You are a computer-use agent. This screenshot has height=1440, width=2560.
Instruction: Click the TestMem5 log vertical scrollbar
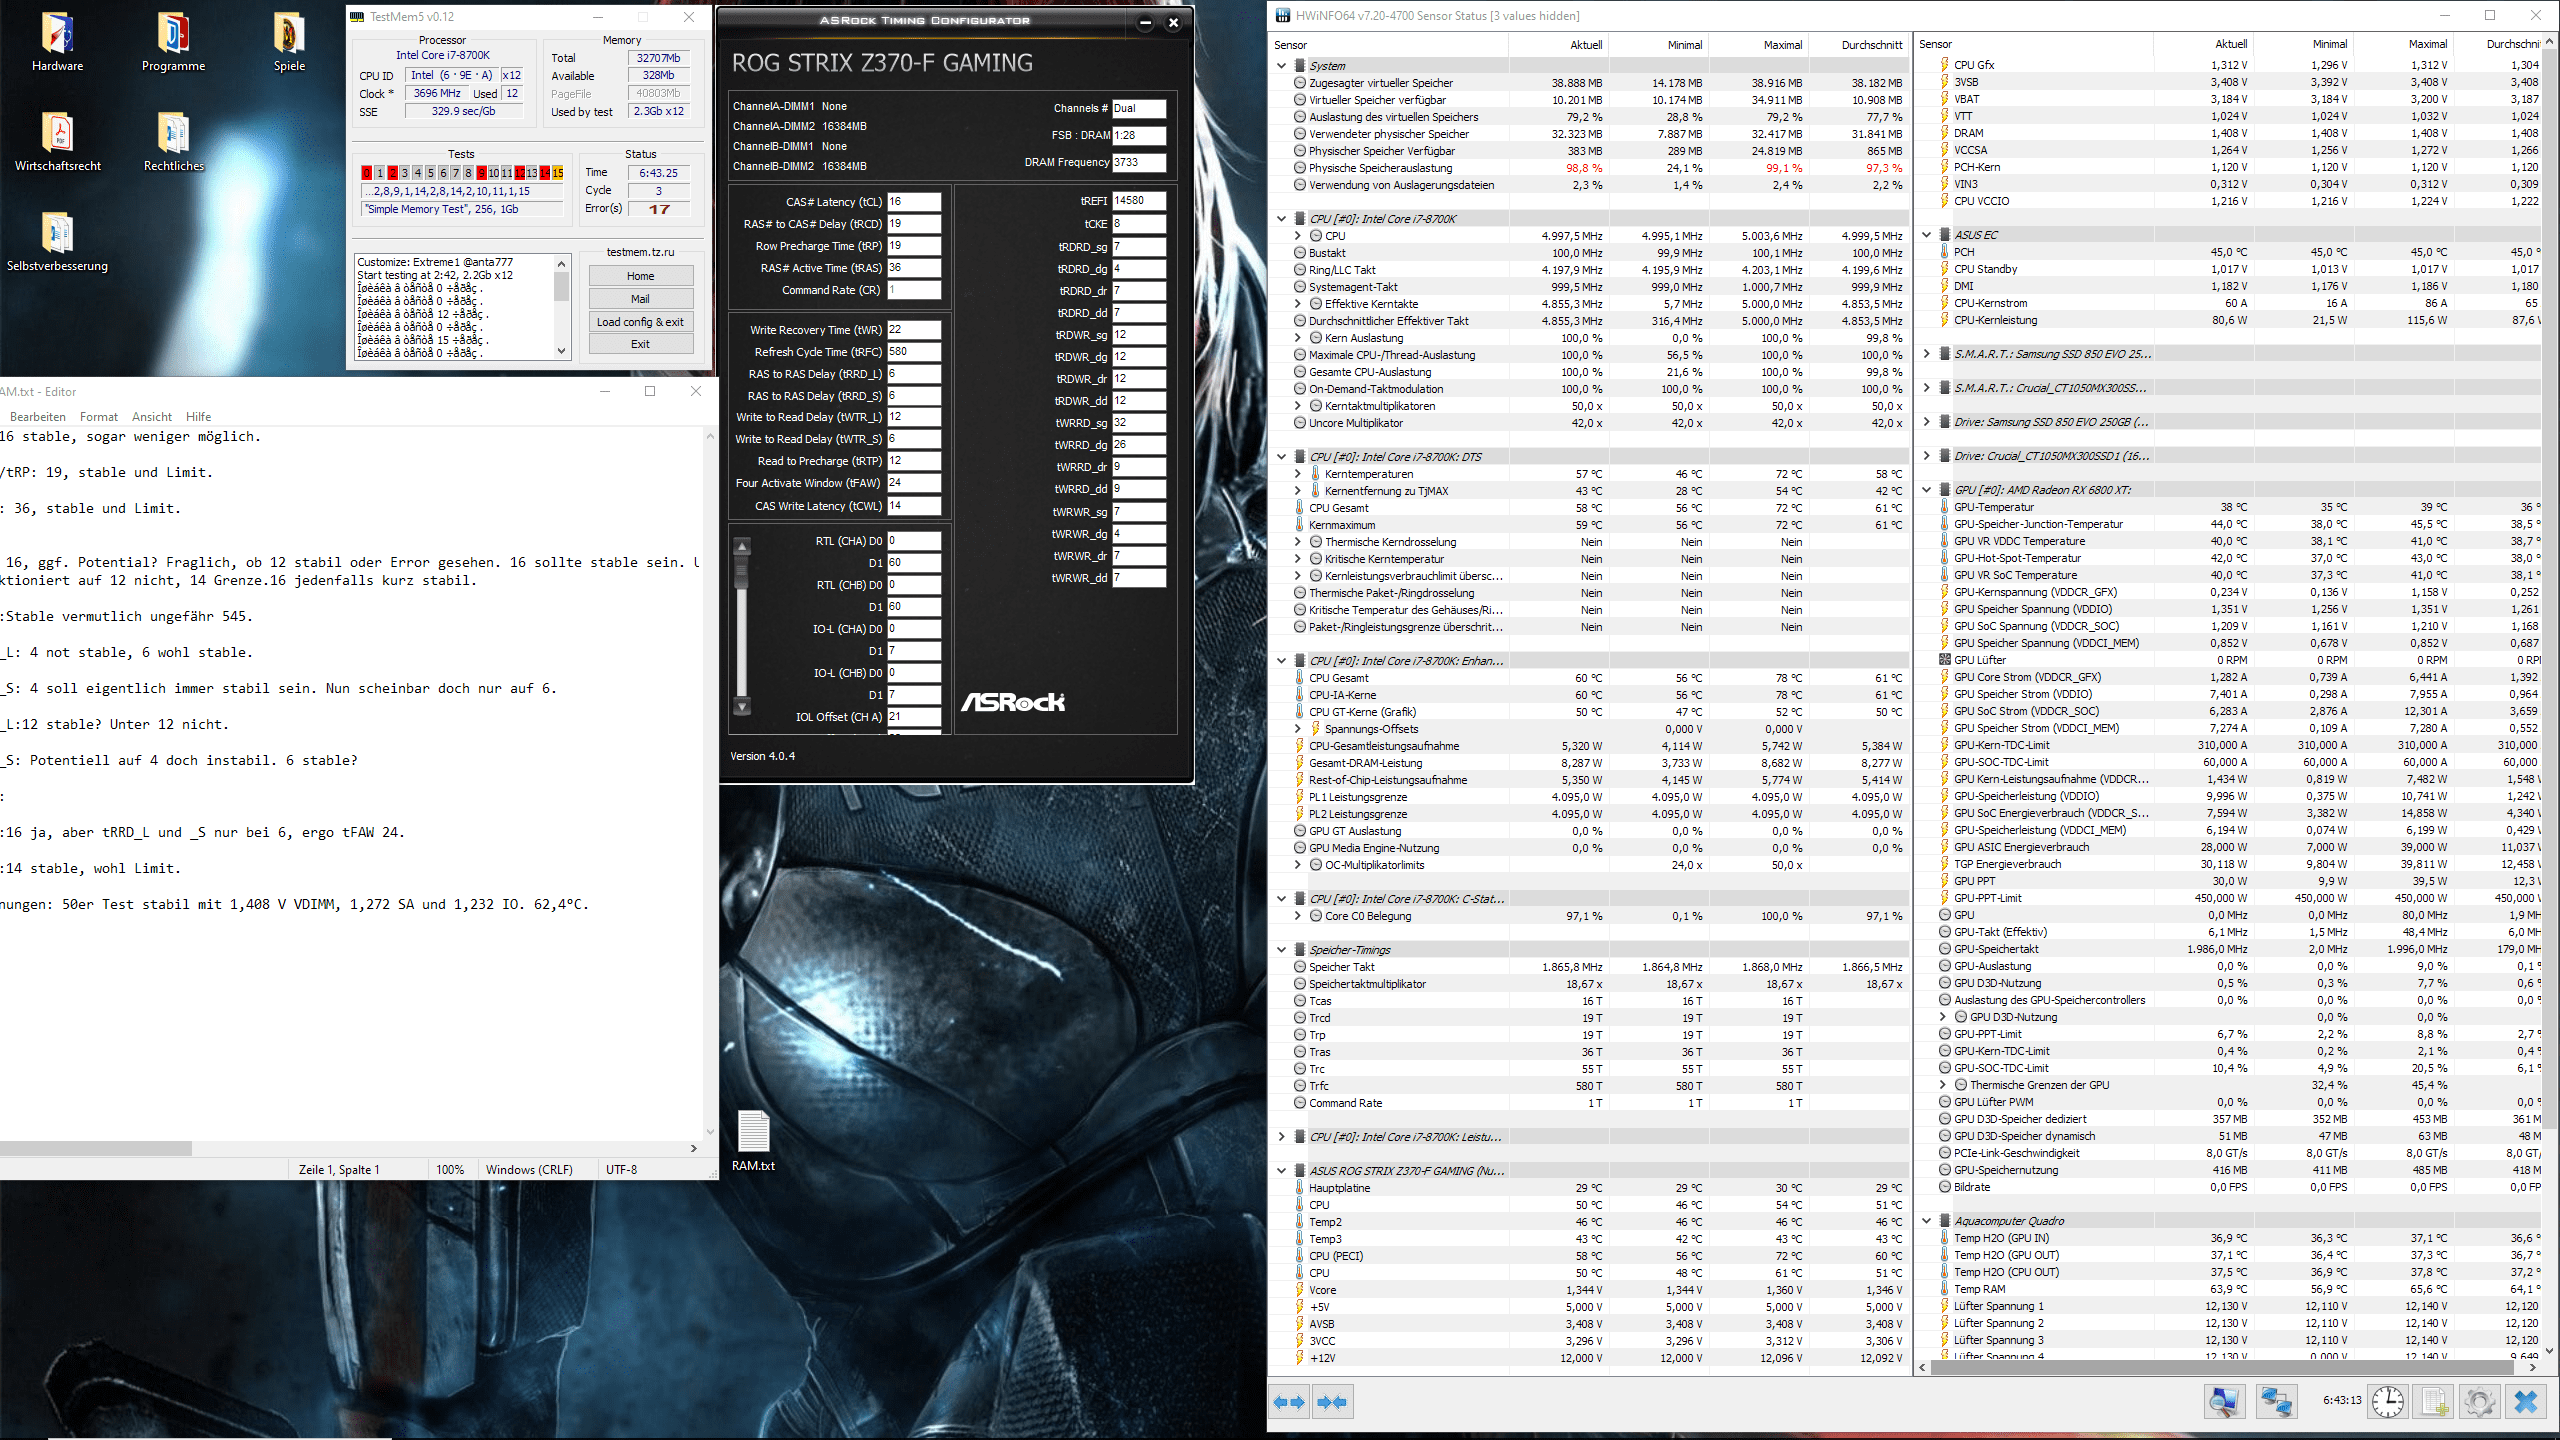[561, 307]
